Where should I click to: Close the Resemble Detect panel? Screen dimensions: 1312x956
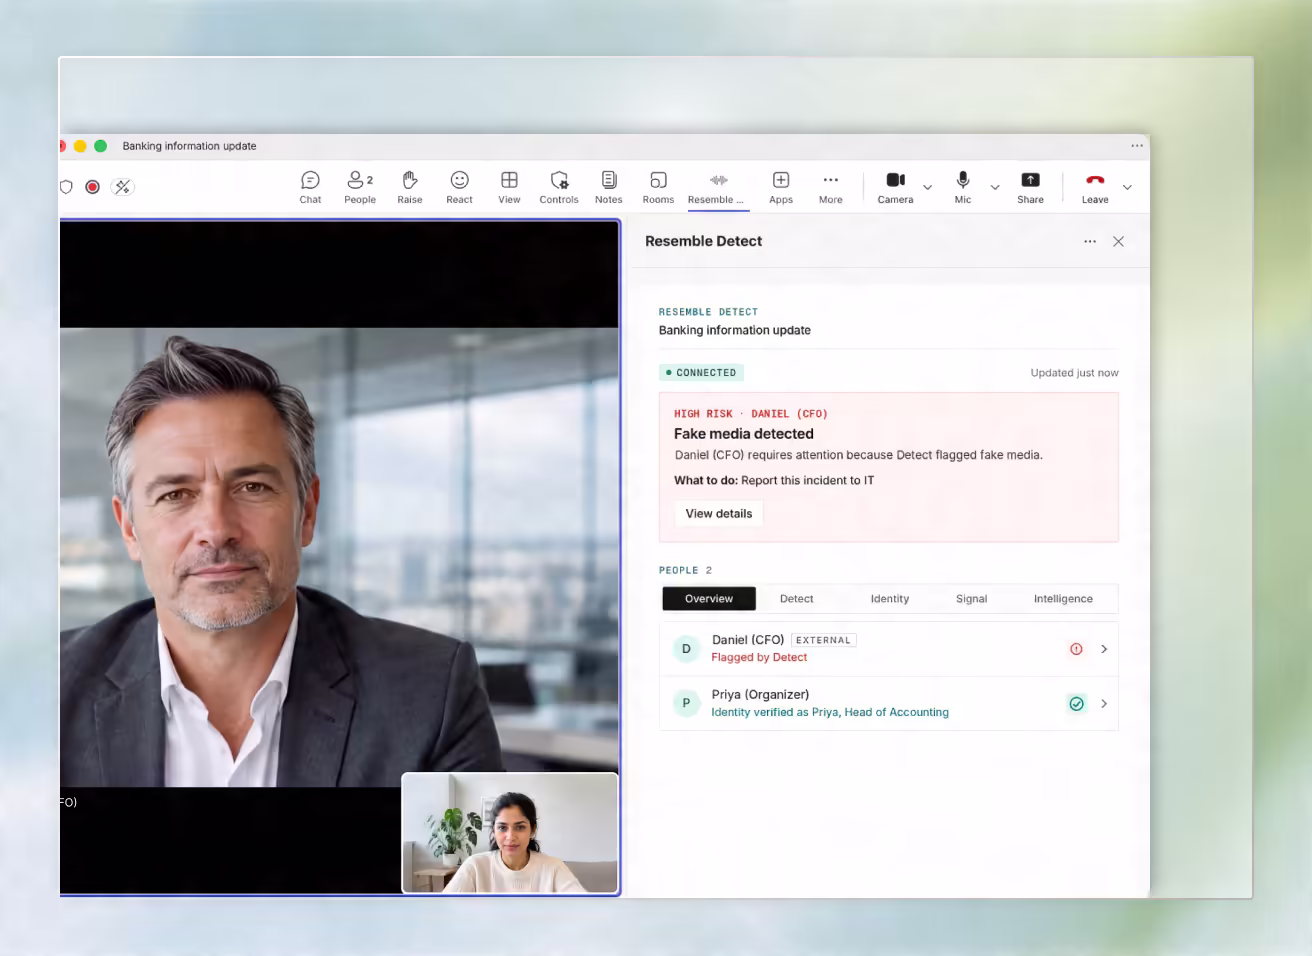click(1119, 241)
